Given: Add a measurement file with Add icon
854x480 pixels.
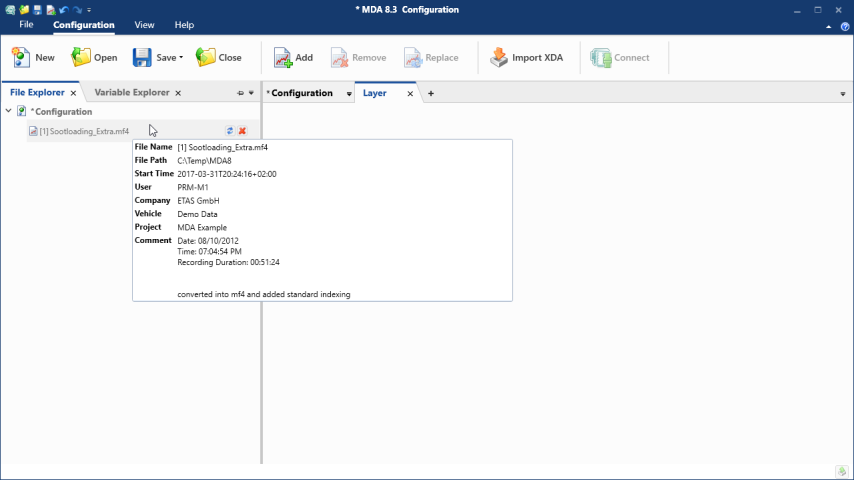Looking at the screenshot, I should pyautogui.click(x=283, y=58).
